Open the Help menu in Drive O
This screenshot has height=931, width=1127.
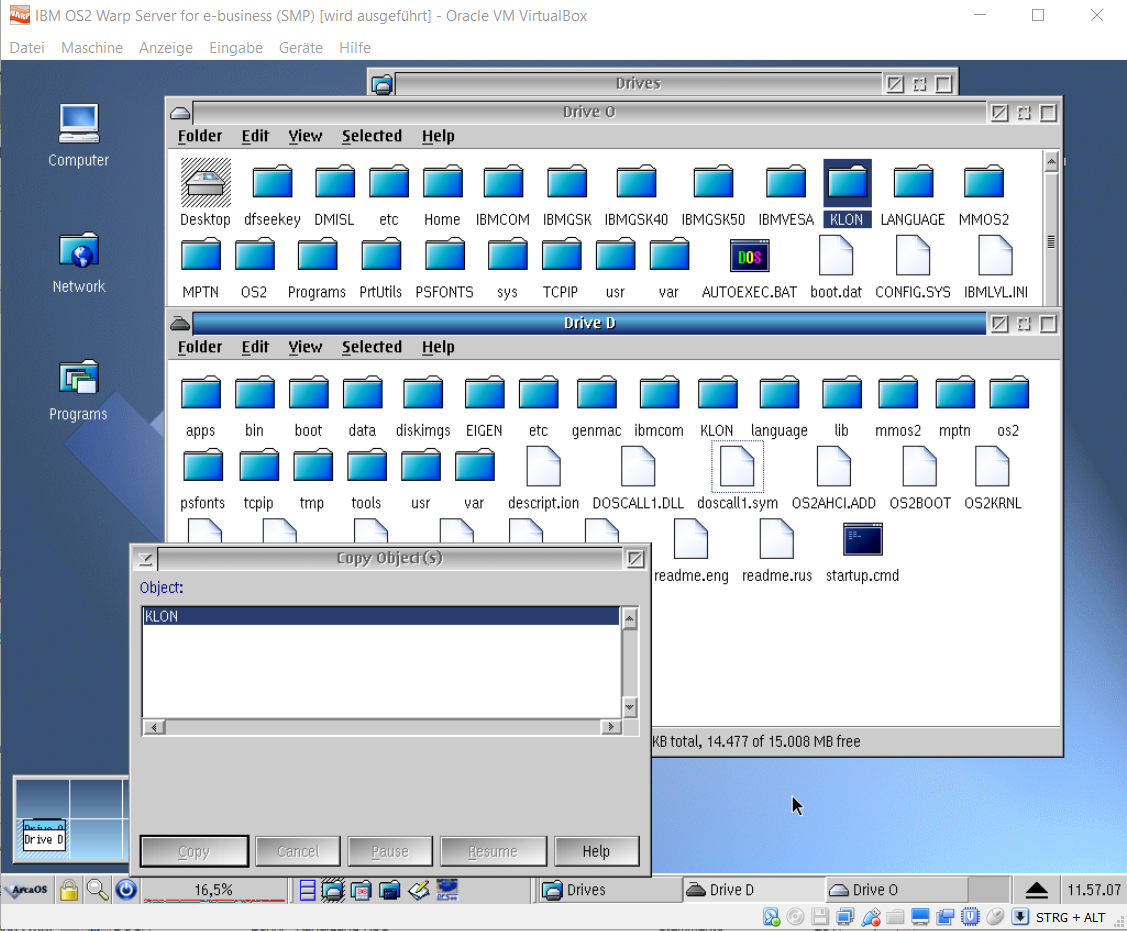pos(438,136)
